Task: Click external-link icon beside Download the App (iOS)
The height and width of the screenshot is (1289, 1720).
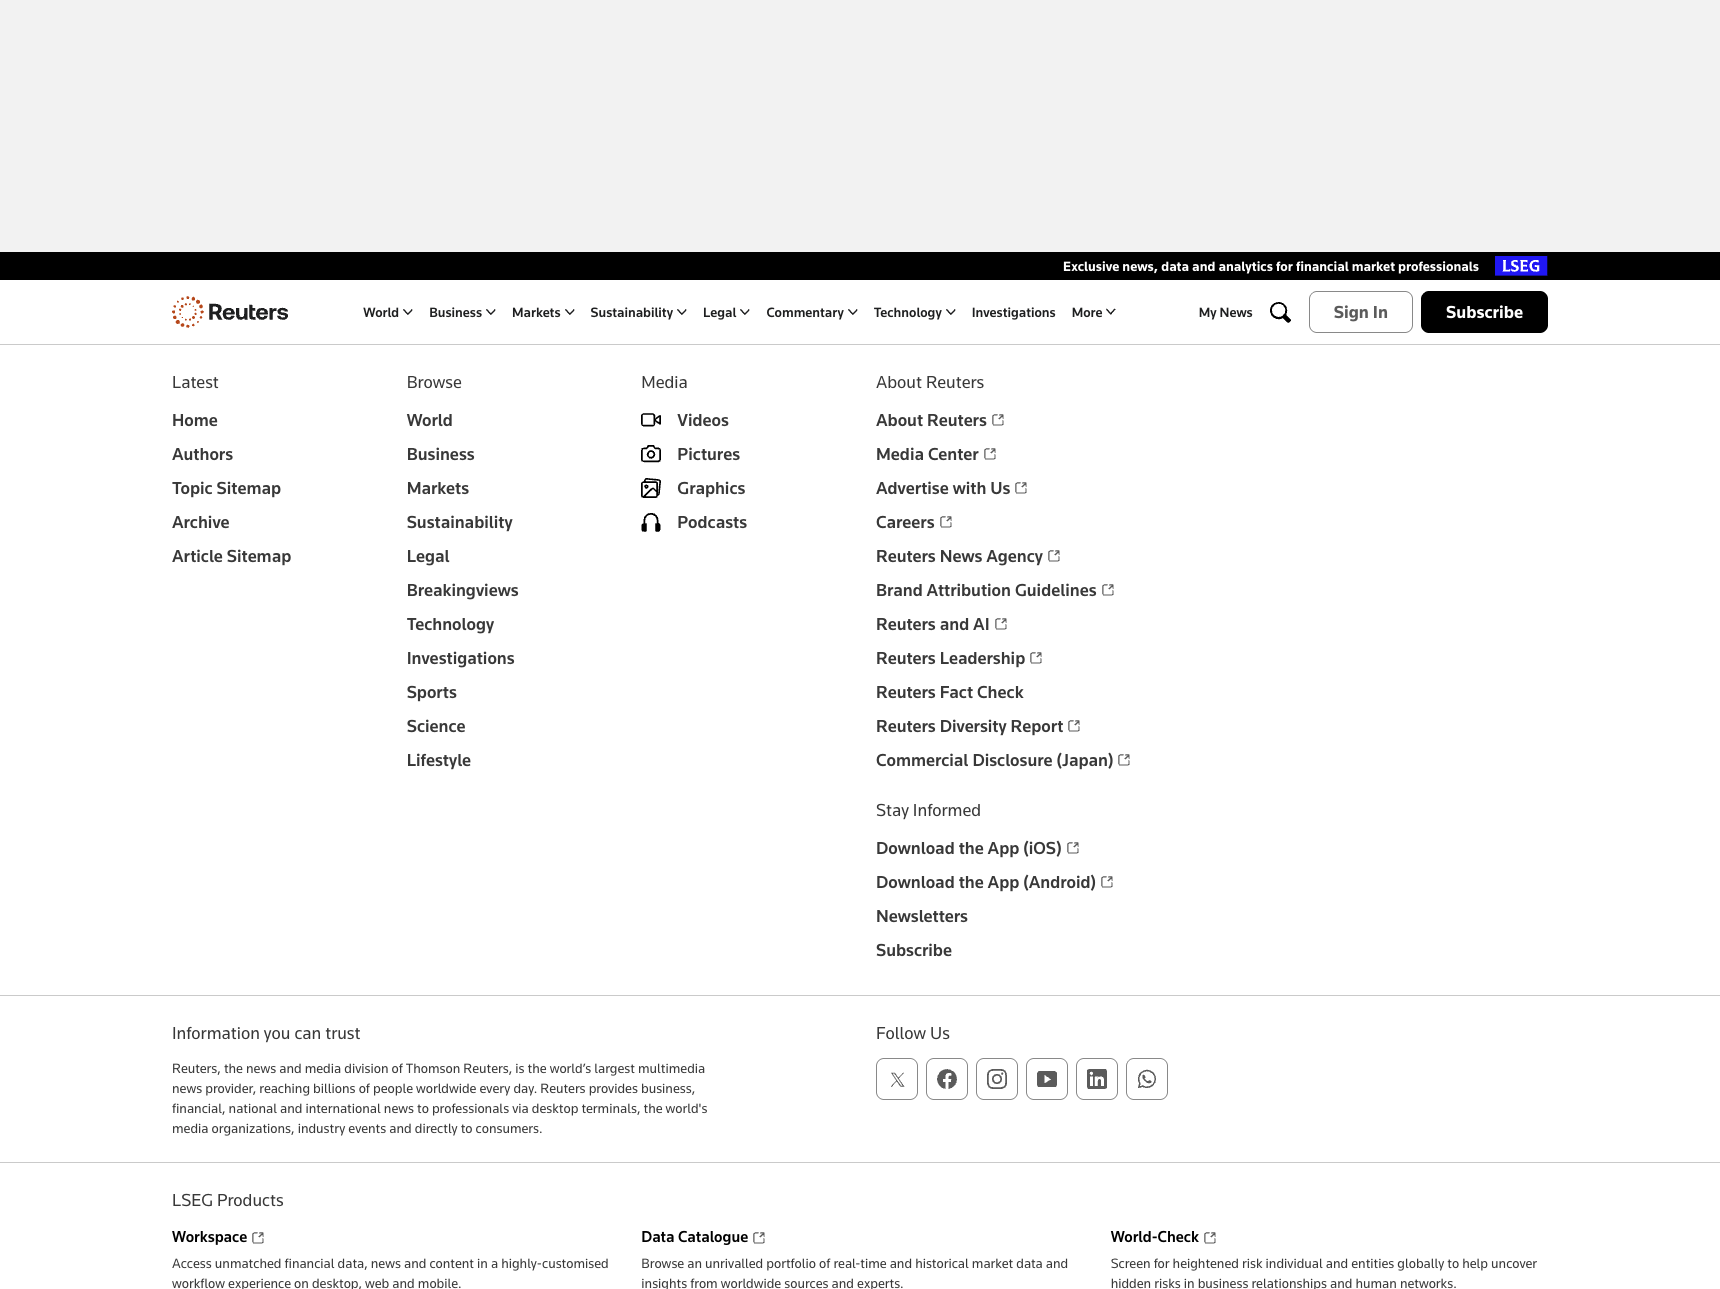Action: pyautogui.click(x=1073, y=848)
